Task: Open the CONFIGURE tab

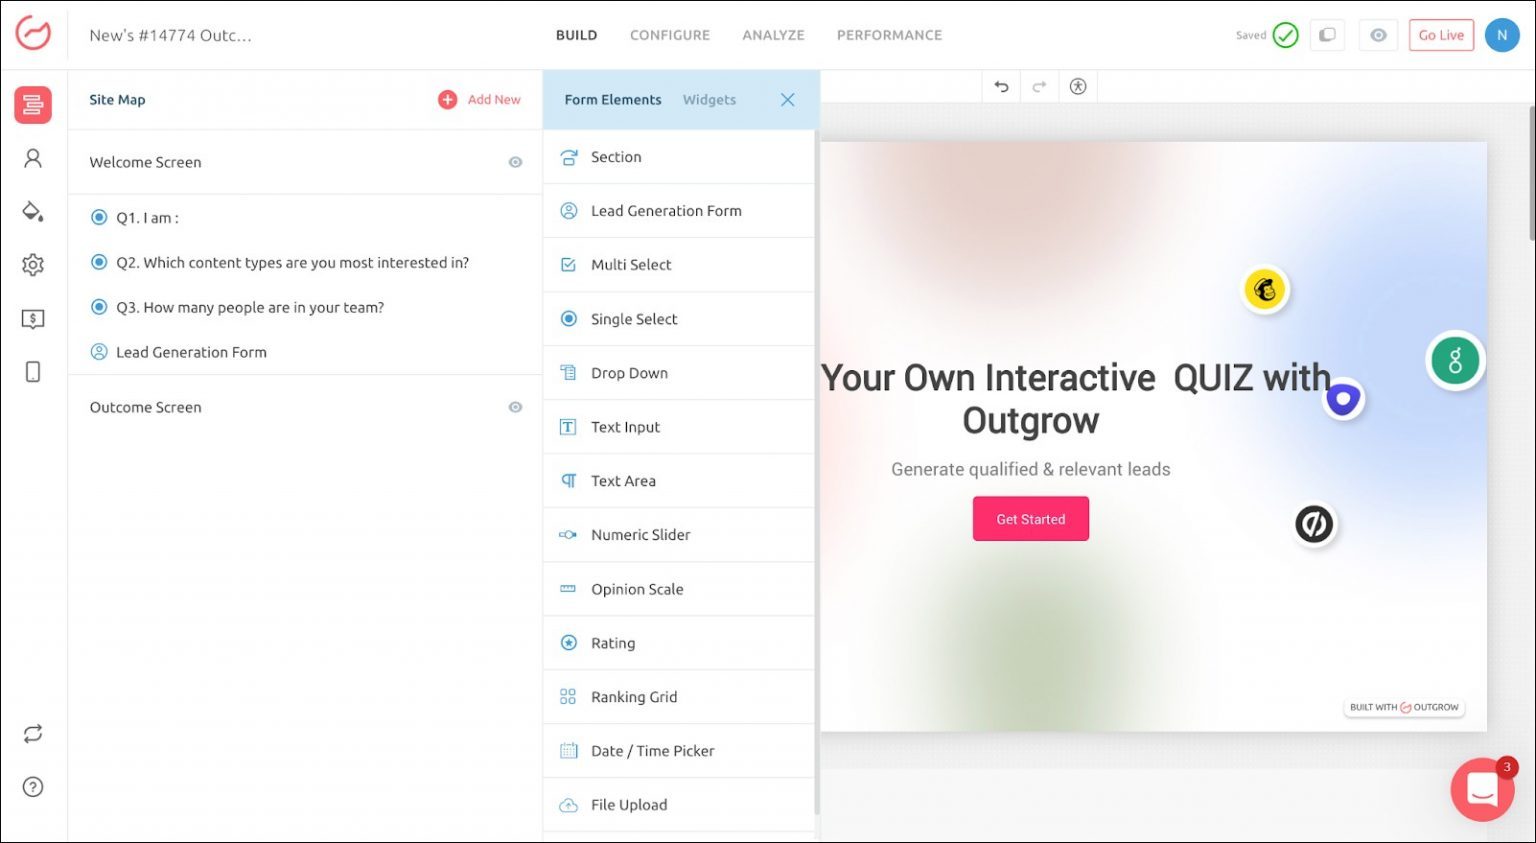Action: point(669,35)
